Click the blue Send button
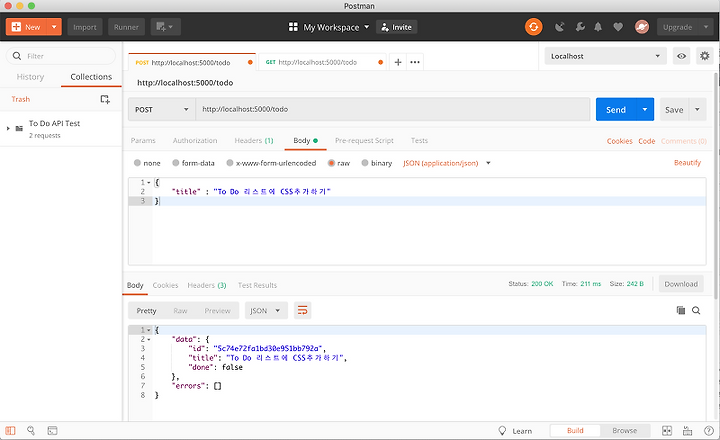 click(616, 109)
